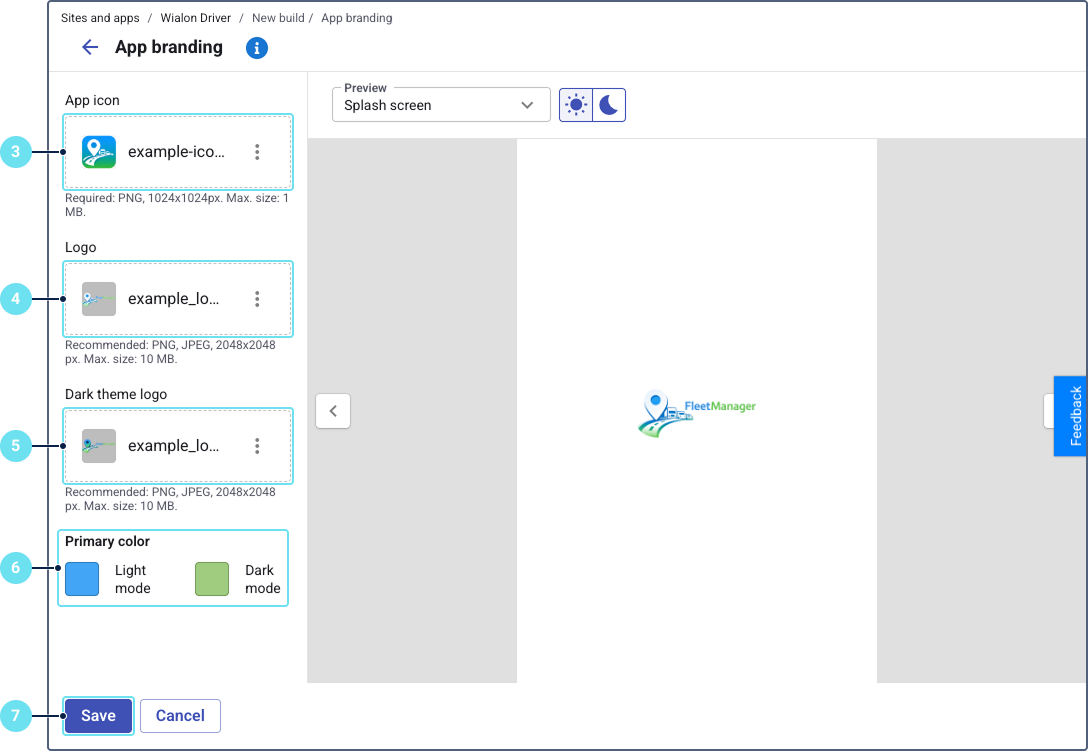Click the Primary color heading

pos(108,541)
